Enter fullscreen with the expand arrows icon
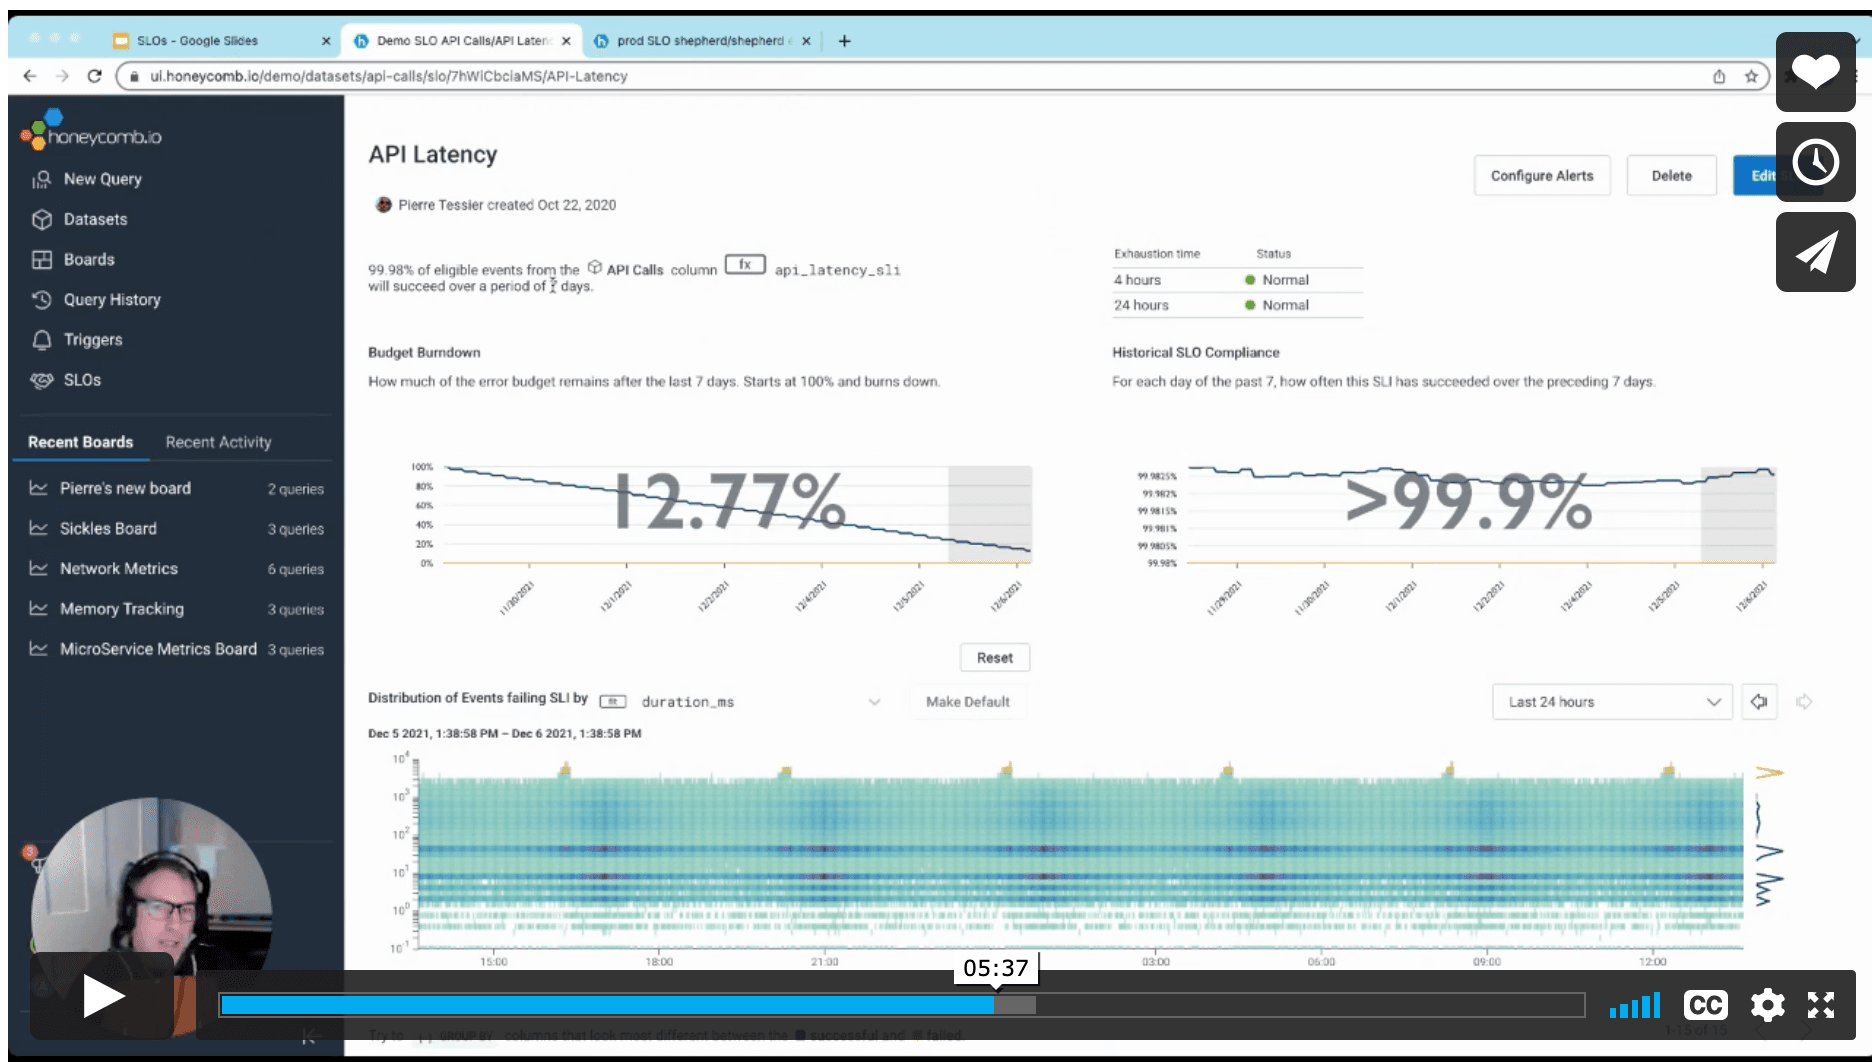 click(x=1821, y=1004)
